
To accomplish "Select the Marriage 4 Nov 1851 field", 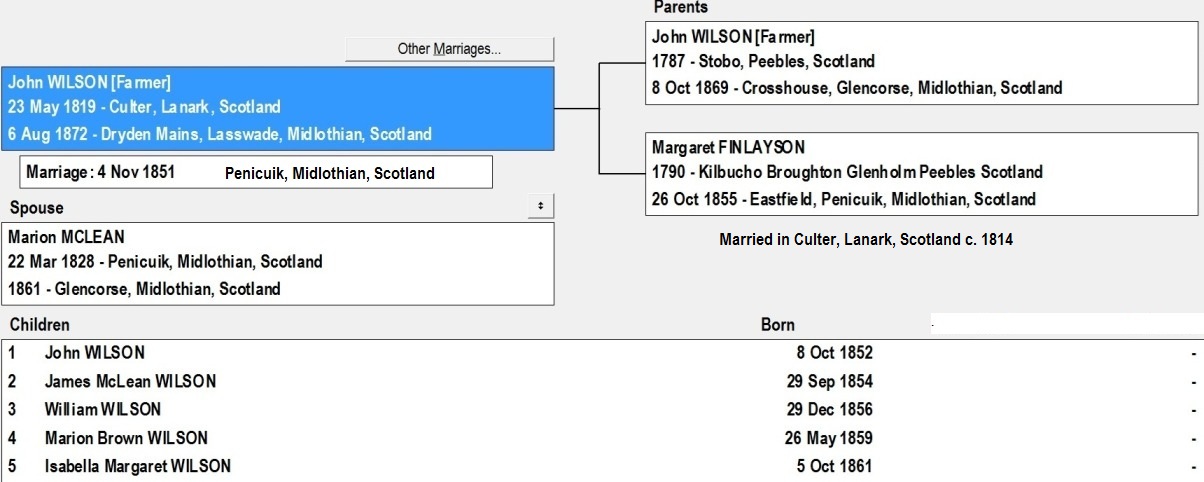I will click(x=101, y=172).
